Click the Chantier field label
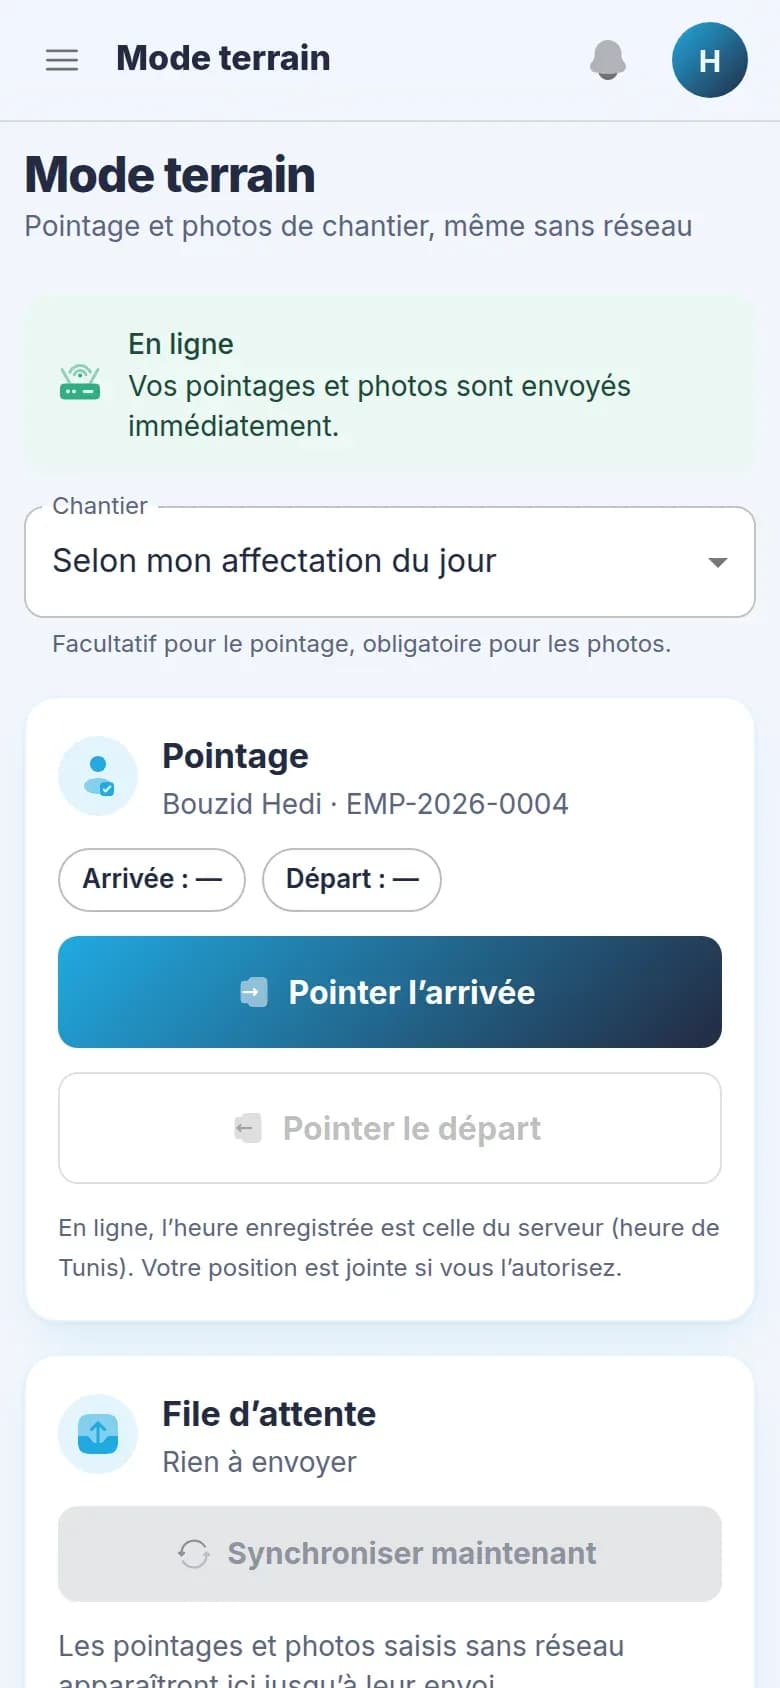Screen dimensions: 780x1688 pos(100,506)
